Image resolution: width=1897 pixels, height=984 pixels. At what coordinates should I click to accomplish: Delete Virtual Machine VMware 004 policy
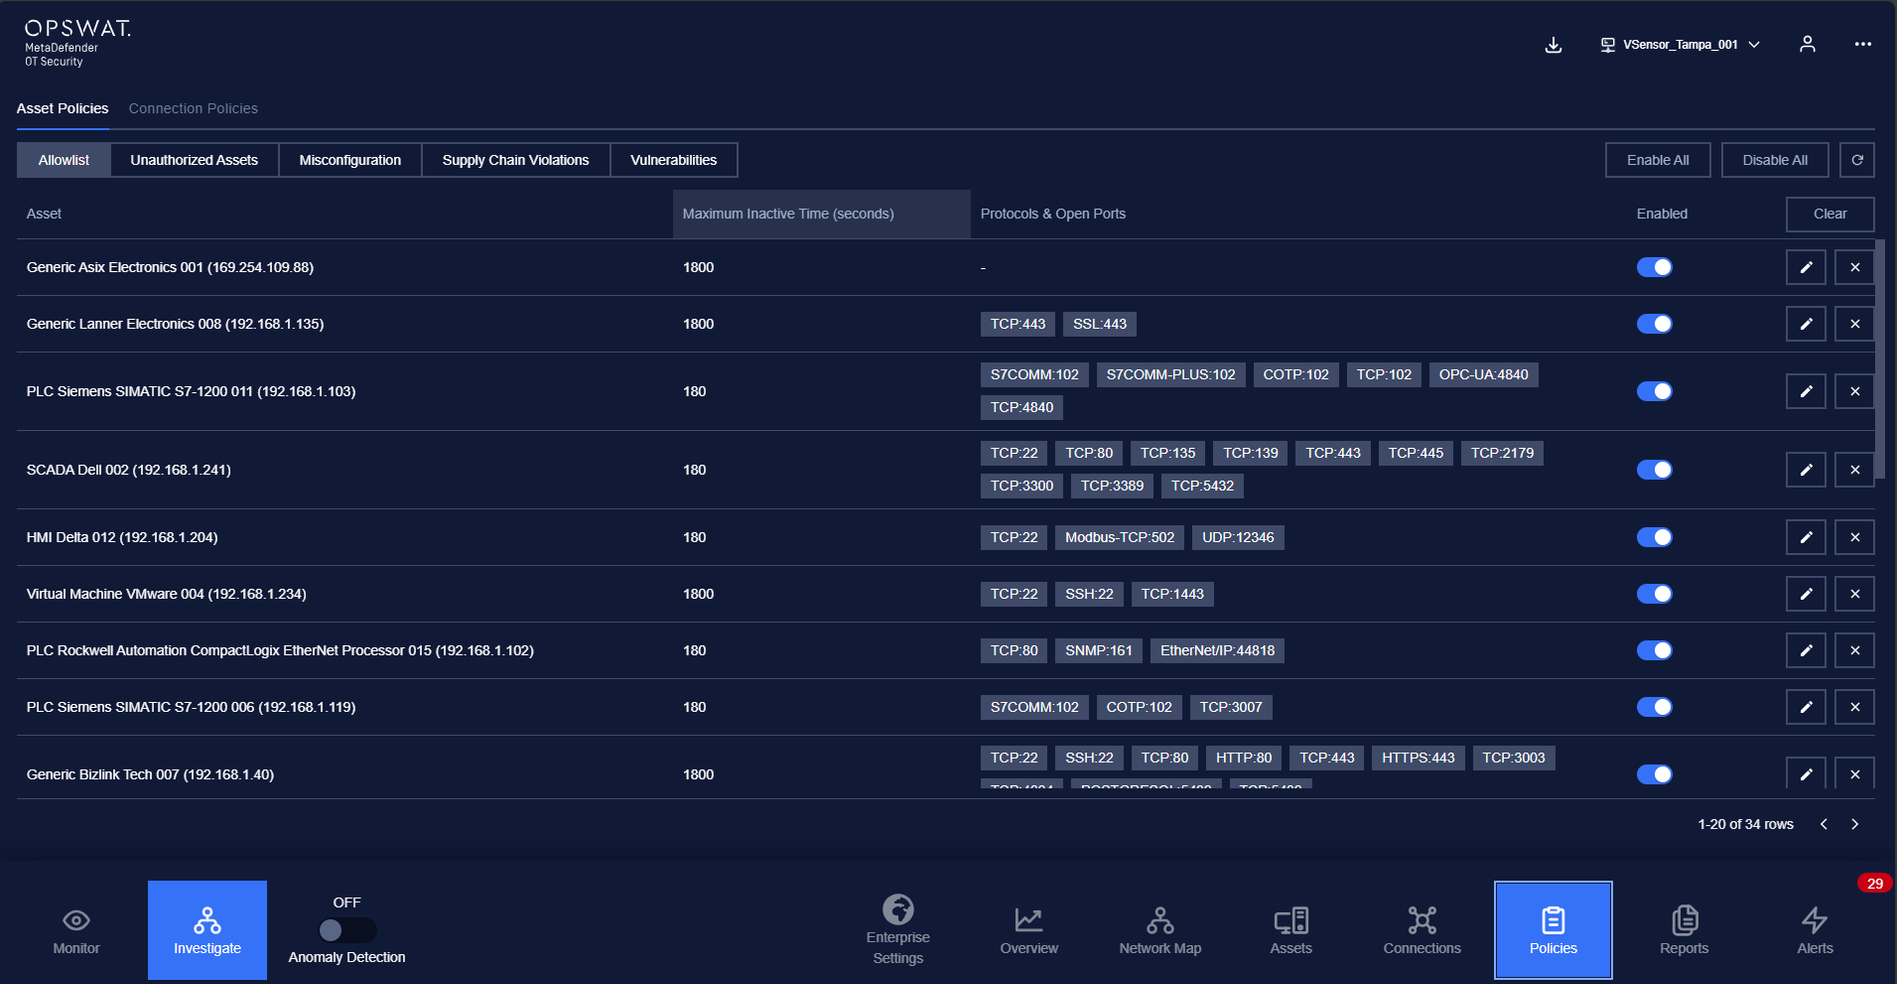pyautogui.click(x=1855, y=594)
